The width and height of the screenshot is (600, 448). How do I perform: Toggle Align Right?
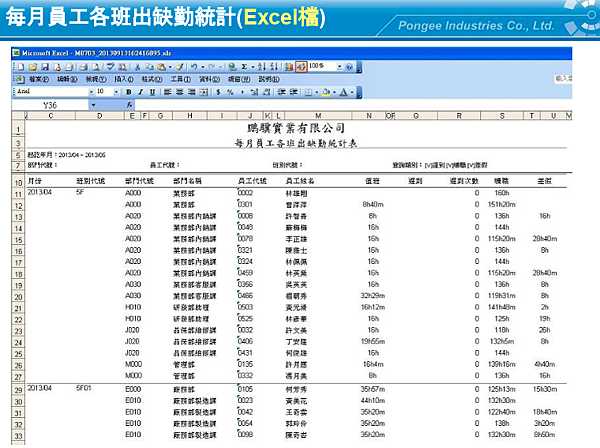(x=192, y=92)
